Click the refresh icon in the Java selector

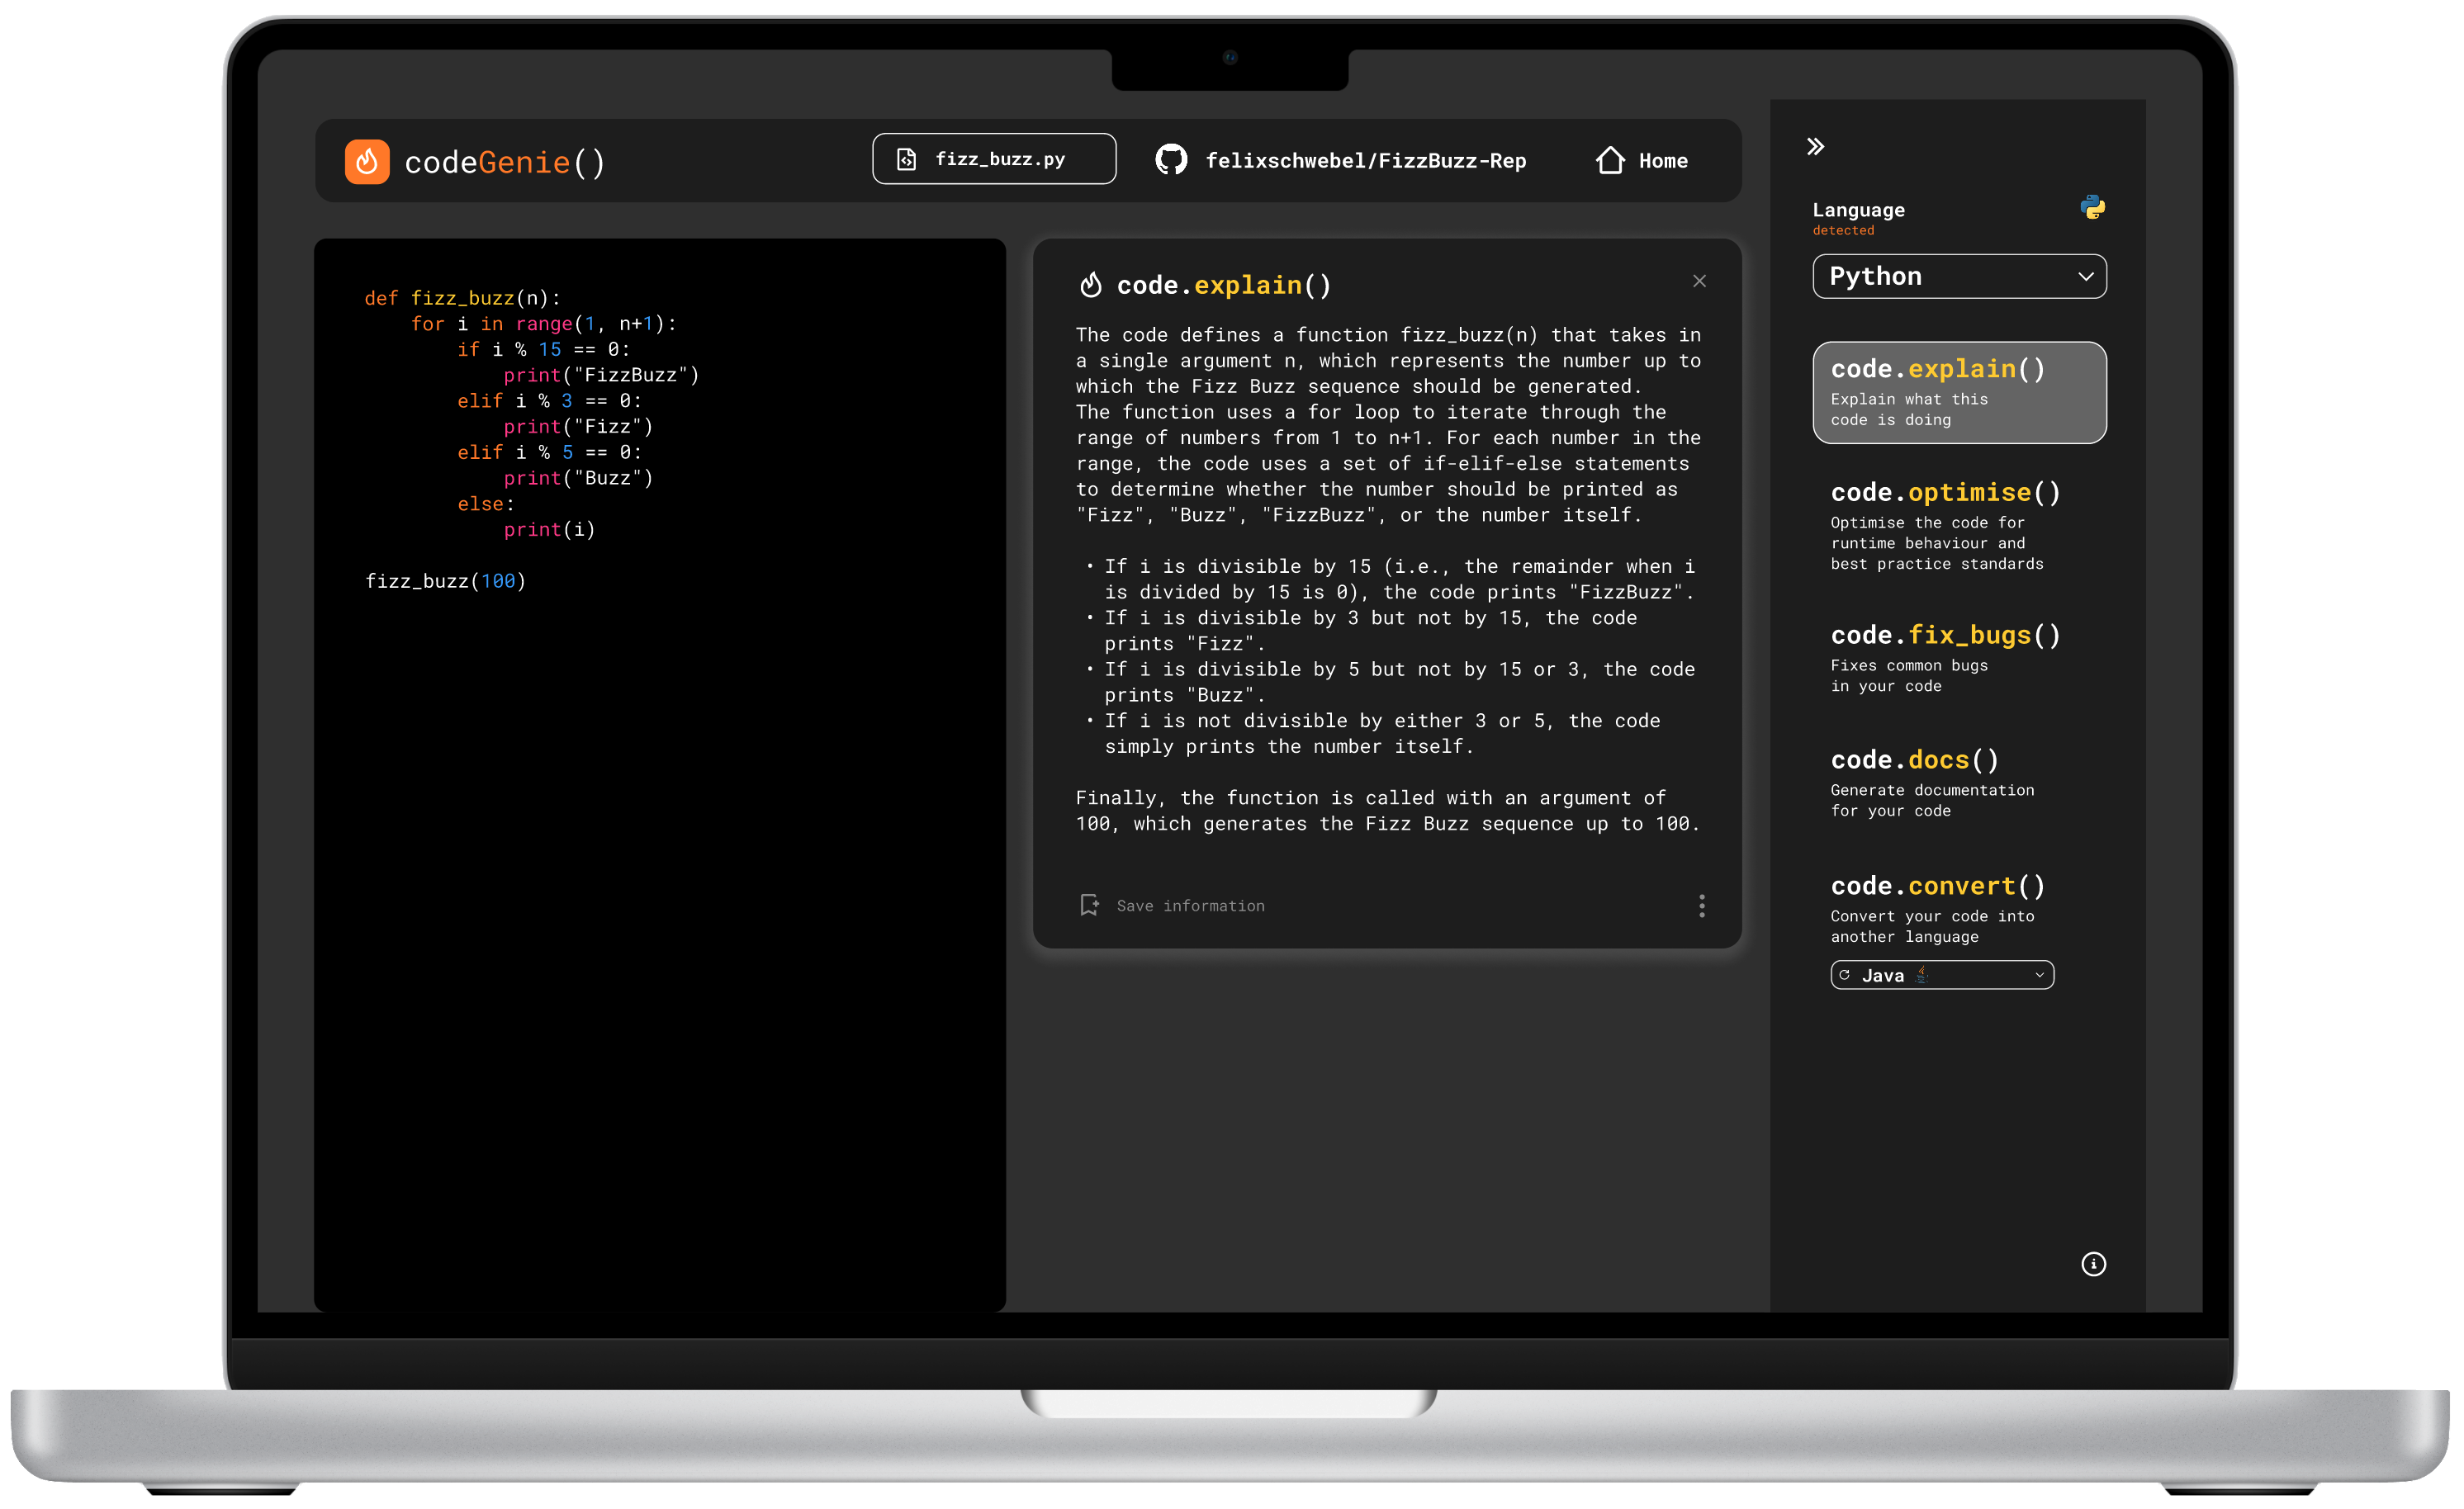click(1844, 974)
